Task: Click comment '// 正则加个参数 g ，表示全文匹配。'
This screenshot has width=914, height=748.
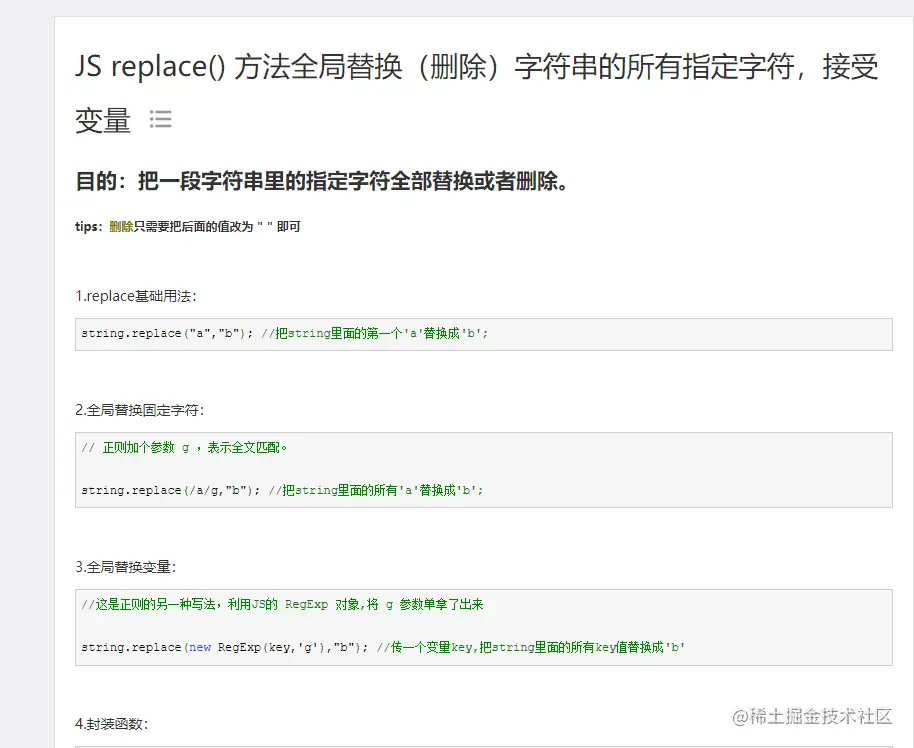Action: tap(184, 448)
